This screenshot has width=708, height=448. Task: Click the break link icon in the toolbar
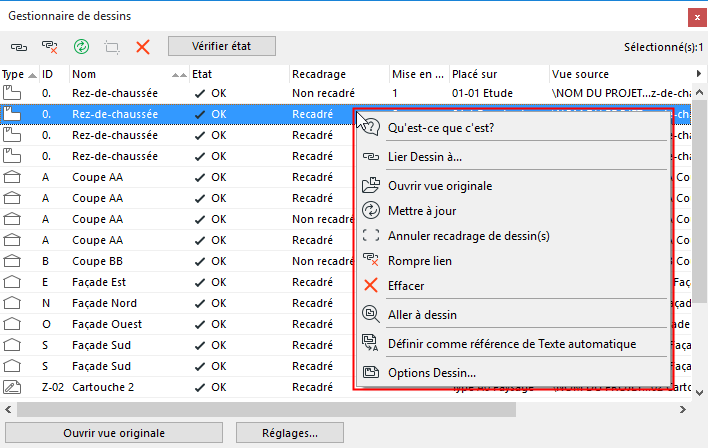49,46
